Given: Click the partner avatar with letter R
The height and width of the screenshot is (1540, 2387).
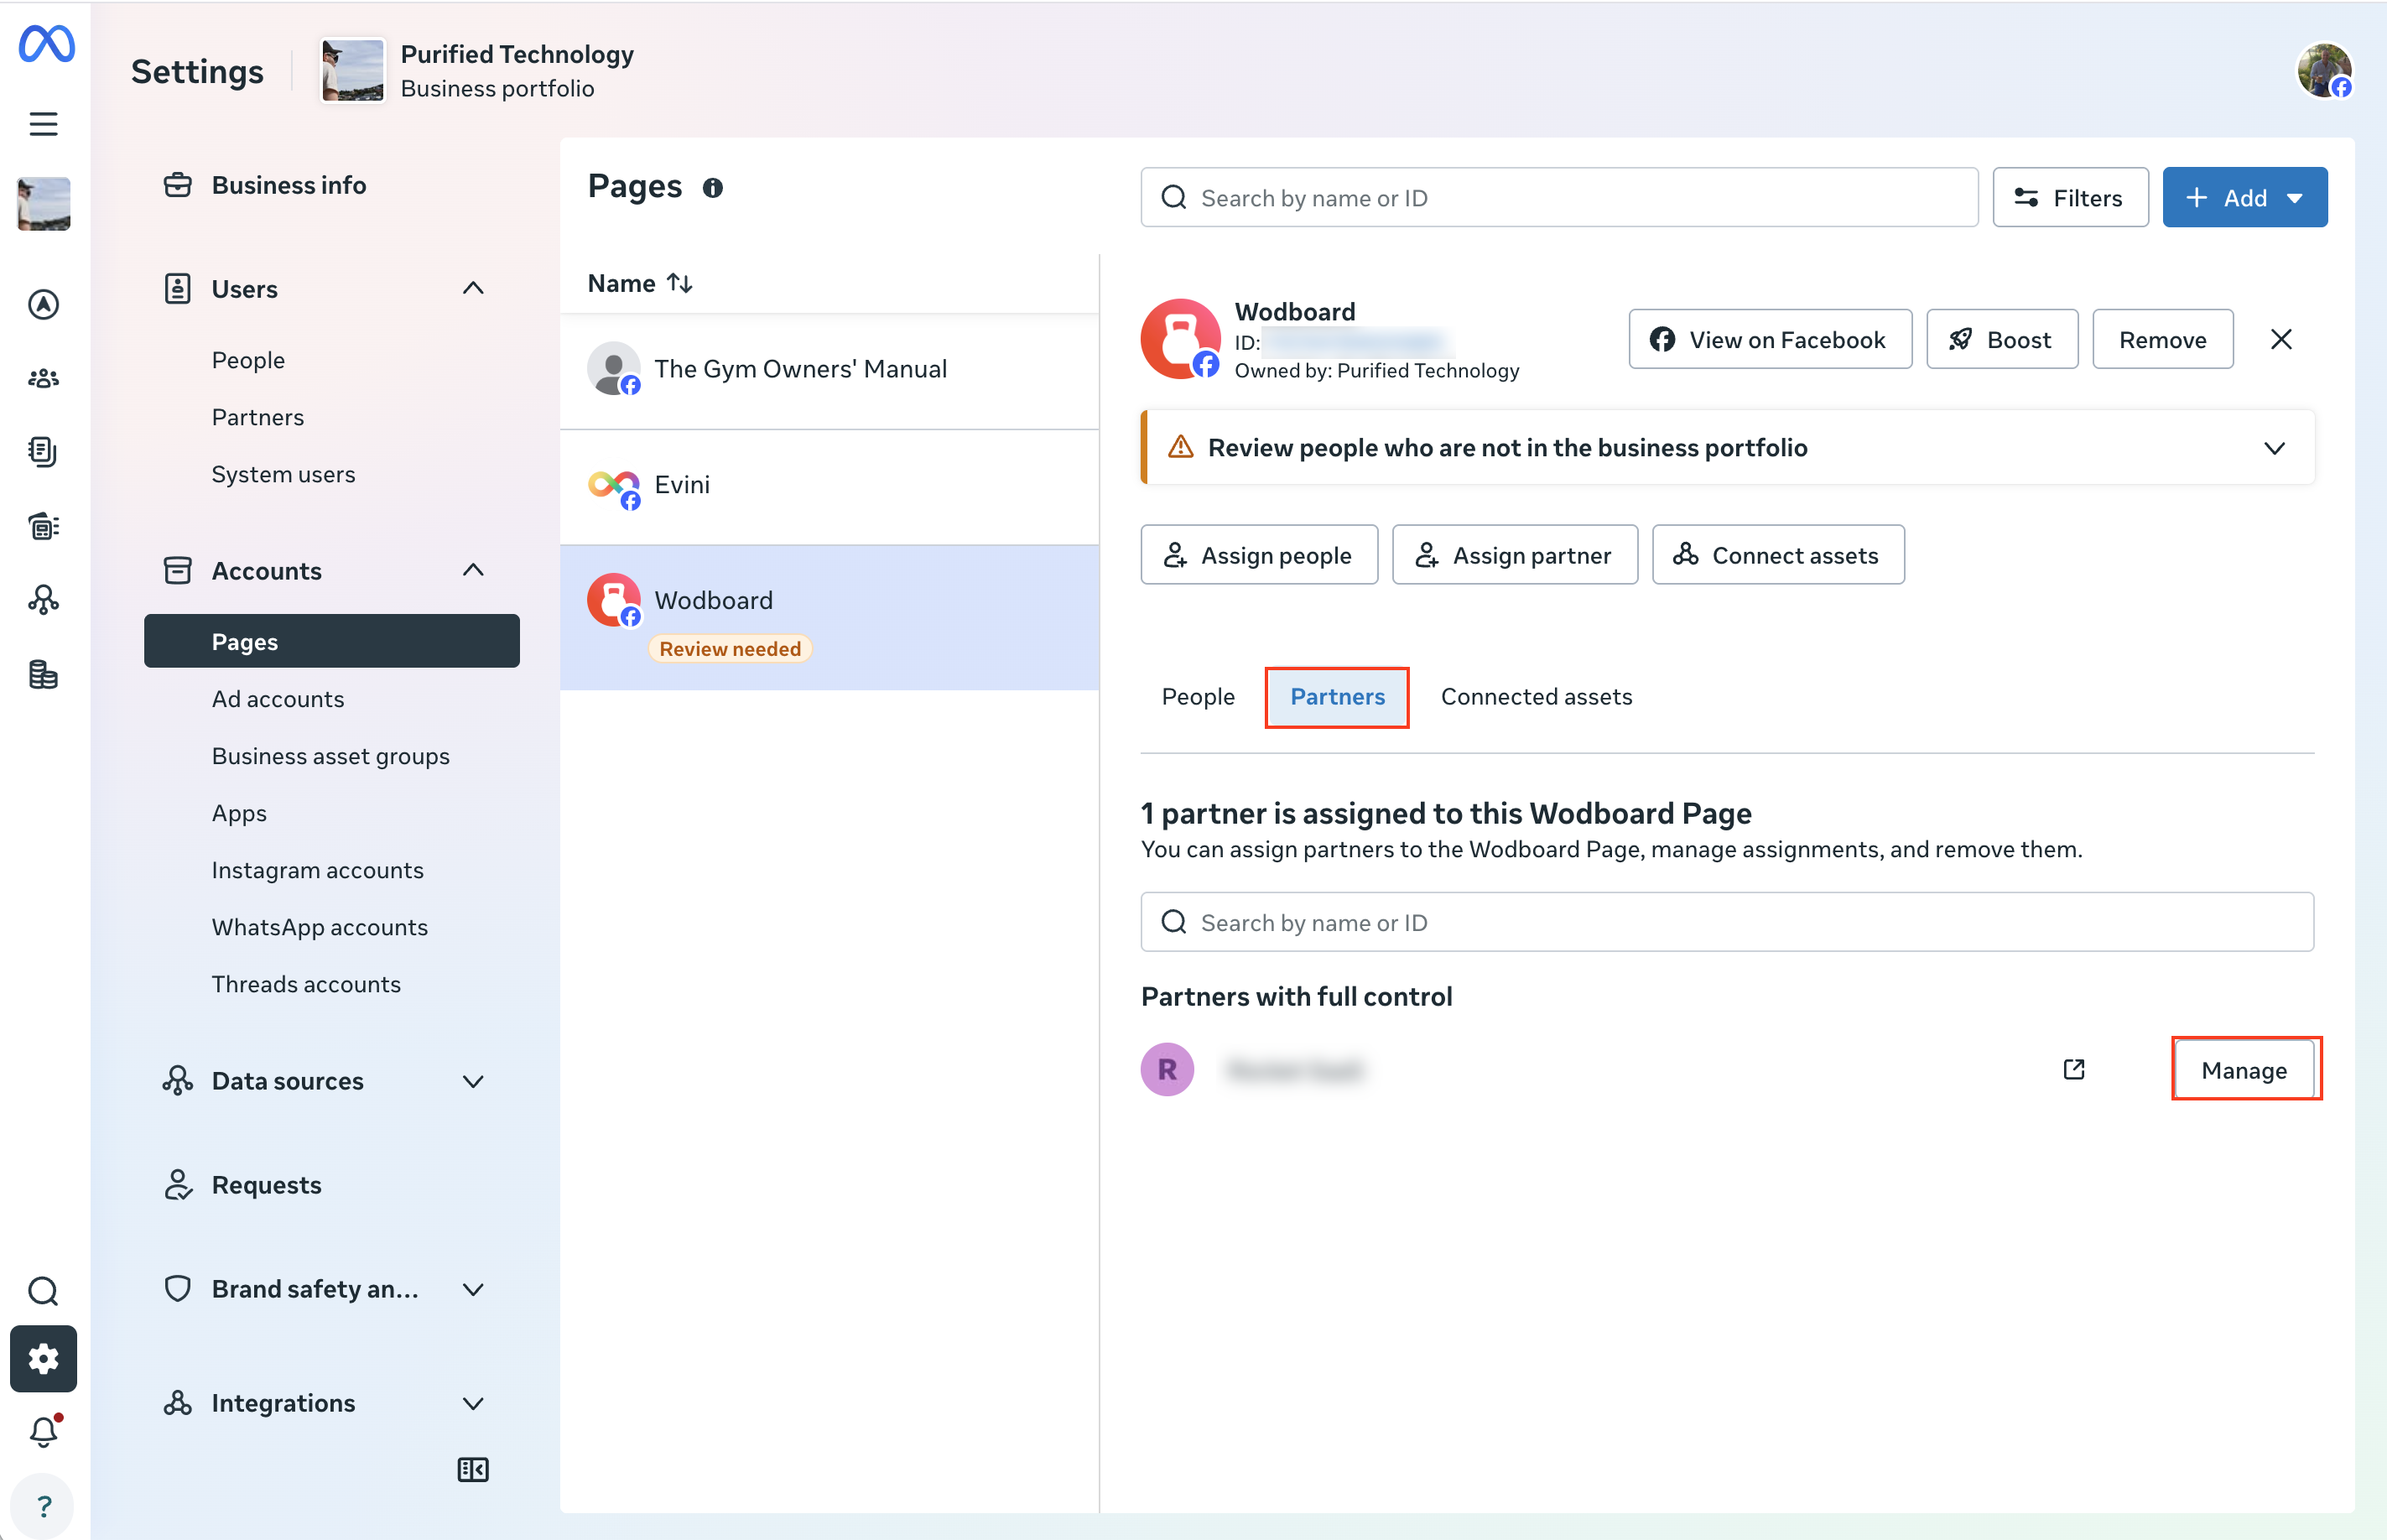Looking at the screenshot, I should point(1167,1069).
